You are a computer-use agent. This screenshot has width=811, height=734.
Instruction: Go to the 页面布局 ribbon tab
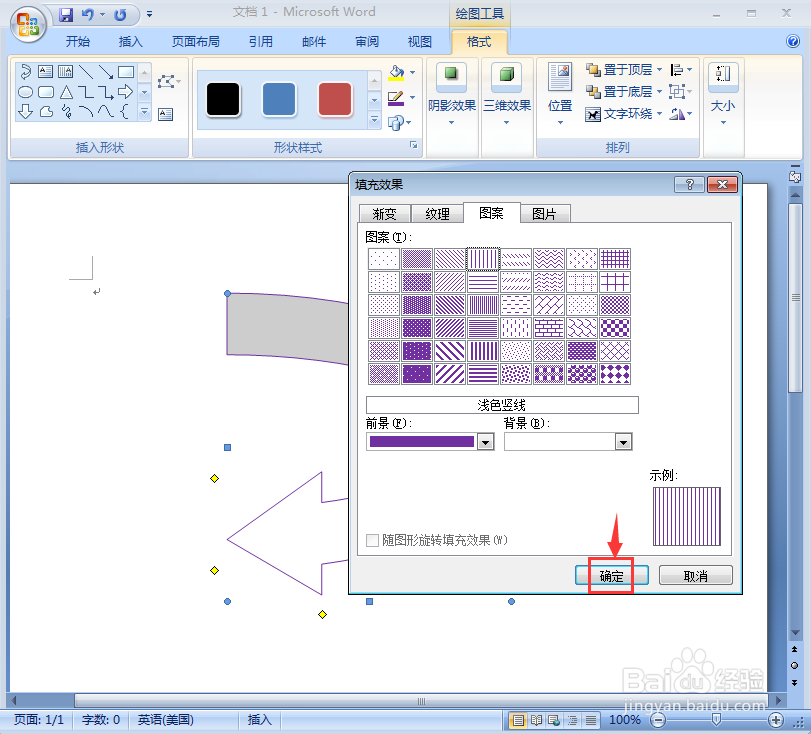(x=196, y=41)
